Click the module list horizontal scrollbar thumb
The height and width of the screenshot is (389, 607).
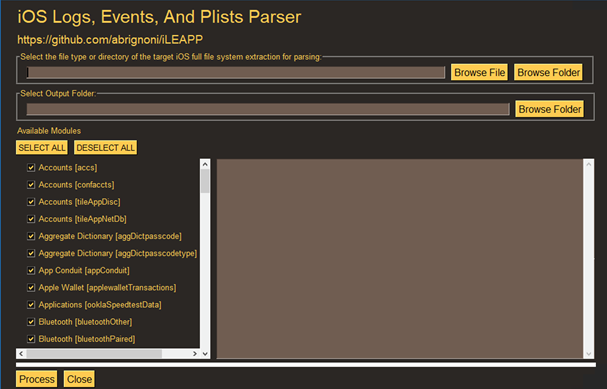(94, 353)
